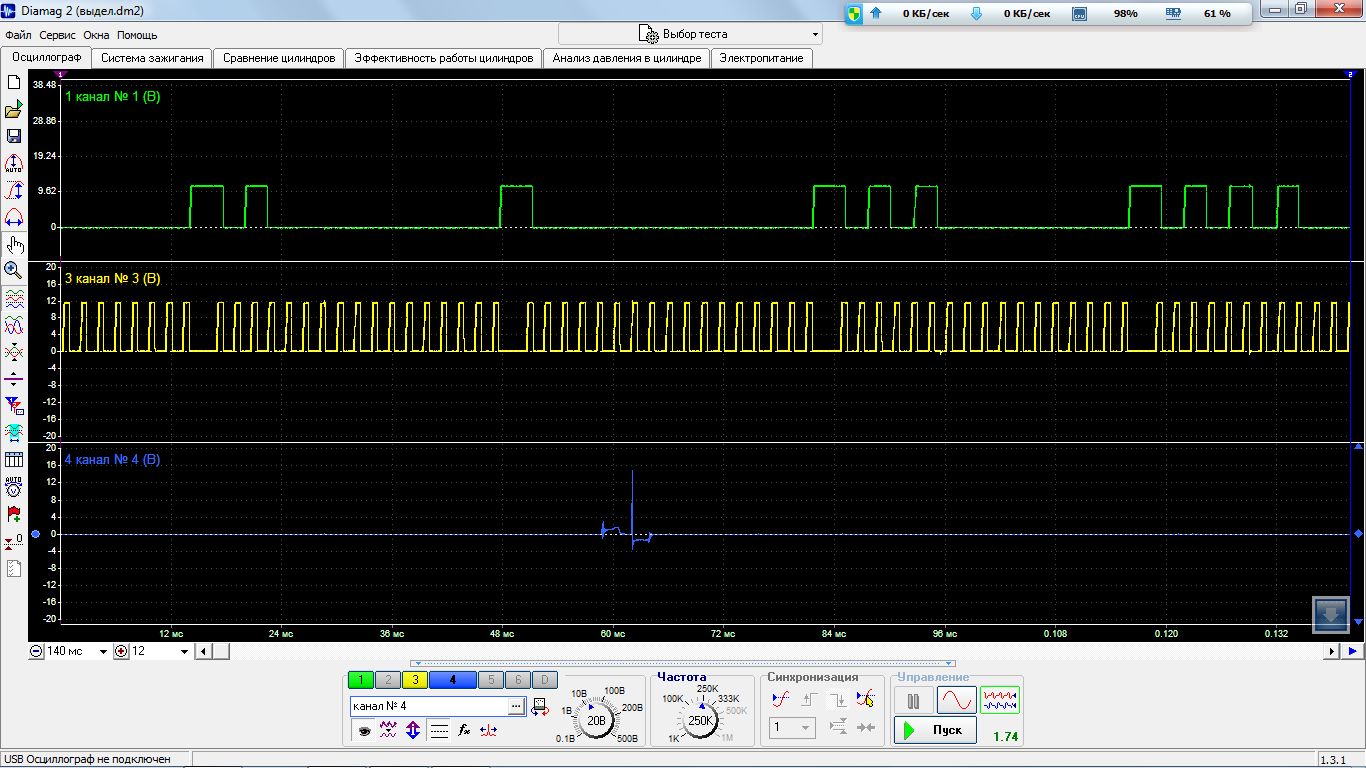Select the multi-channel recorder mode button
Viewport: 1366px width, 768px height.
pyautogui.click(x=1000, y=700)
